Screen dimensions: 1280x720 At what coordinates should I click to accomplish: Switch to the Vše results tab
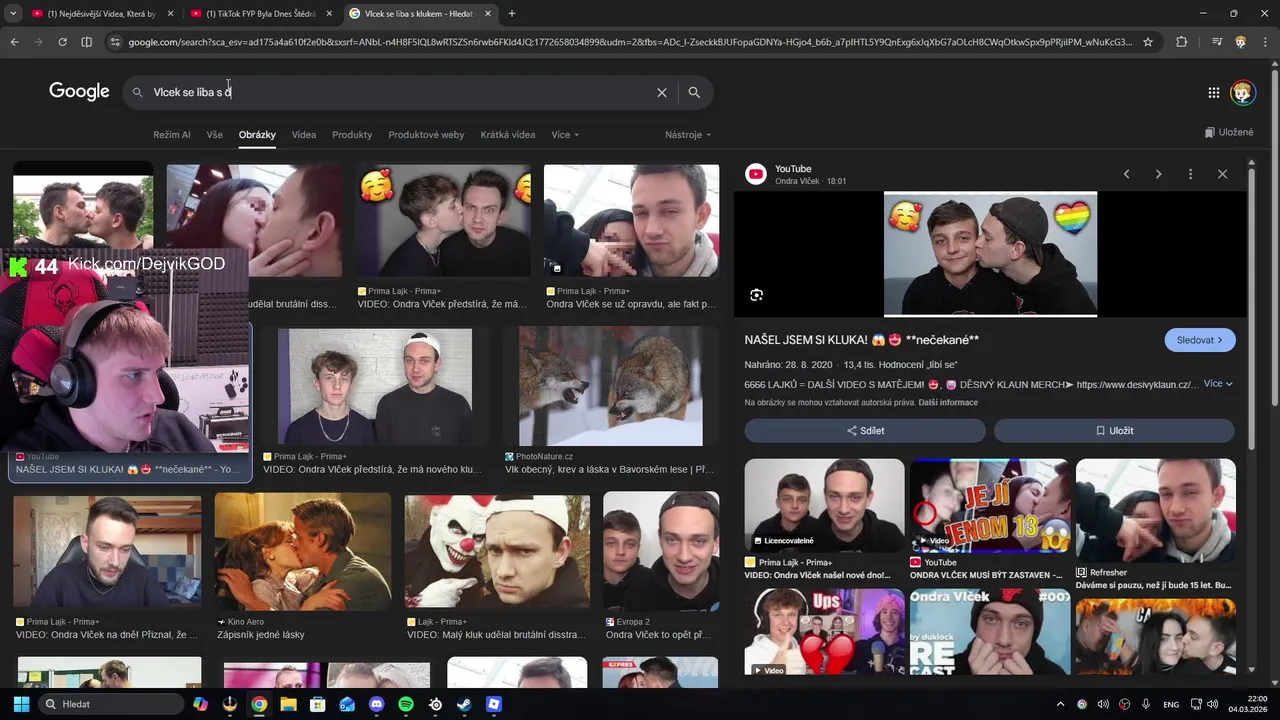point(215,135)
